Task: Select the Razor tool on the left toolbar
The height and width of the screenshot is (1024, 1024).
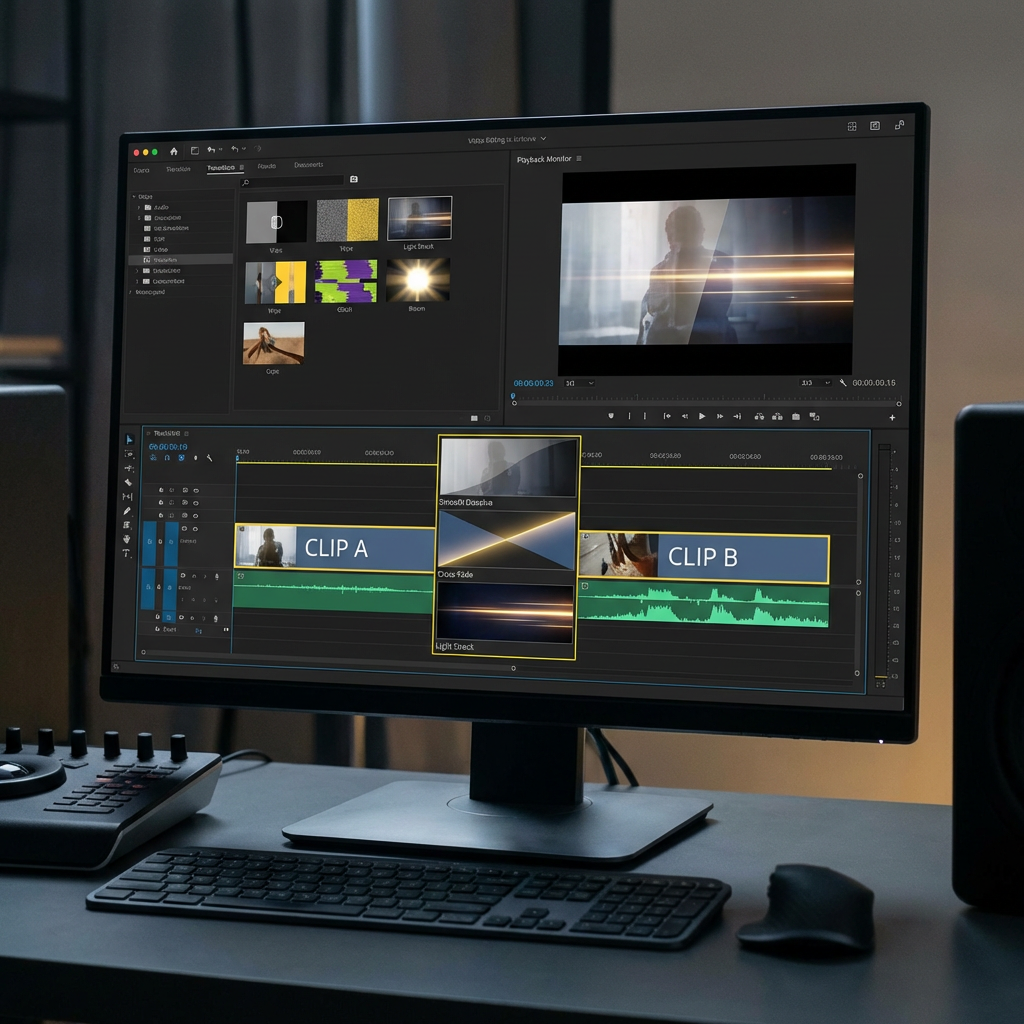Action: pyautogui.click(x=128, y=481)
